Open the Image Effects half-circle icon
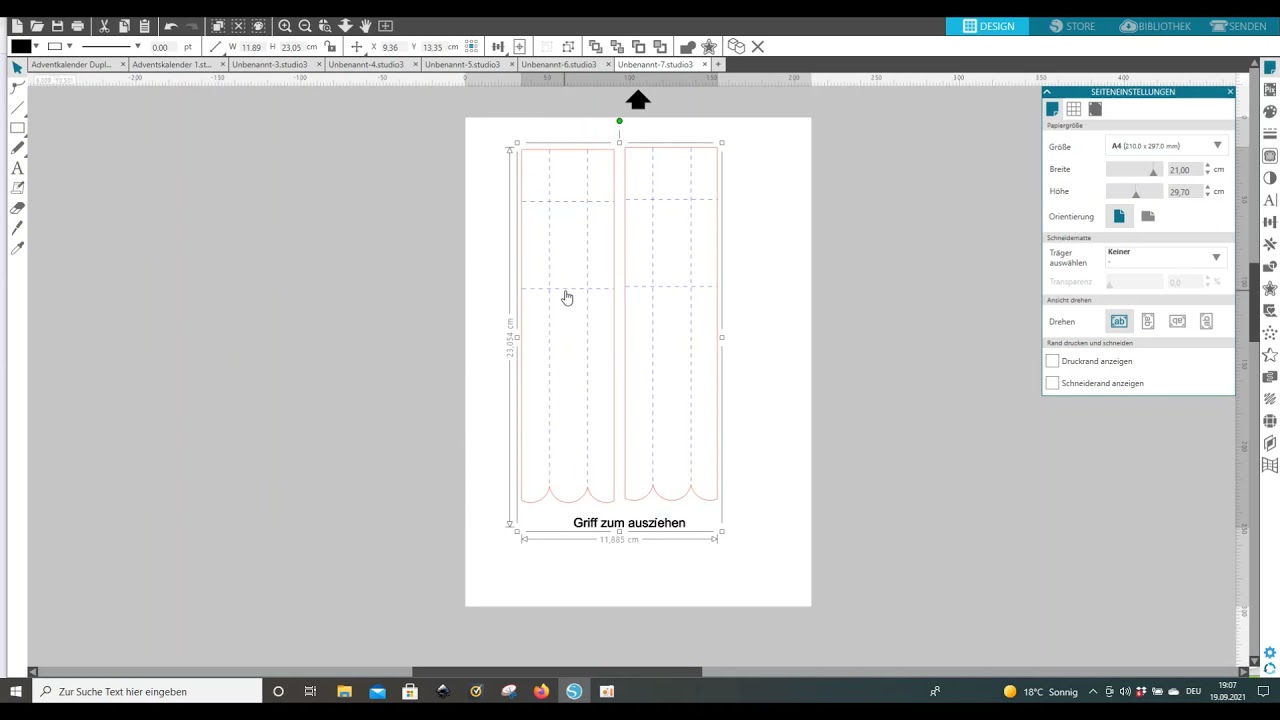 tap(1270, 178)
